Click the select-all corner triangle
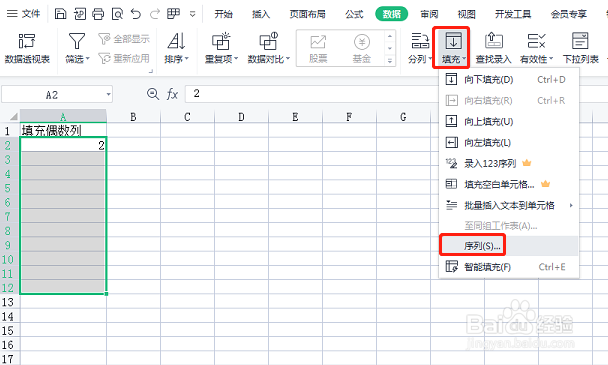The width and height of the screenshot is (608, 365). pyautogui.click(x=13, y=116)
